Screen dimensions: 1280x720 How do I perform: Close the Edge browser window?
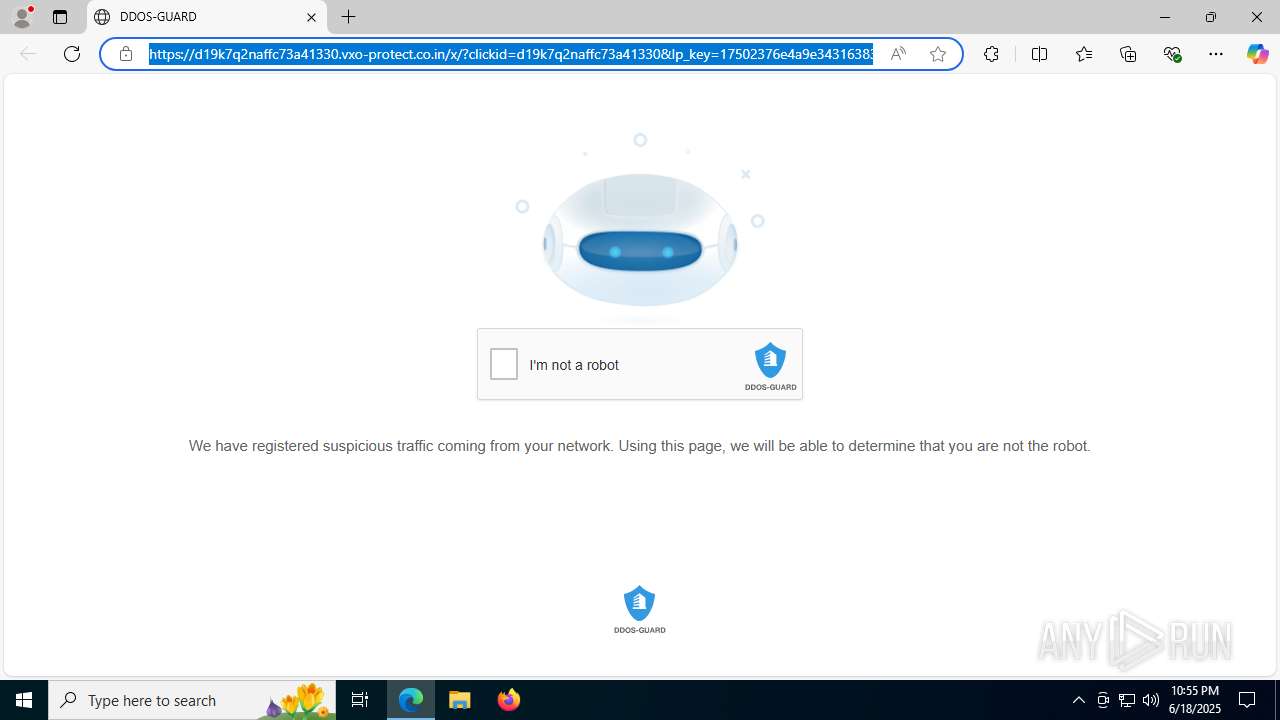pos(1256,17)
